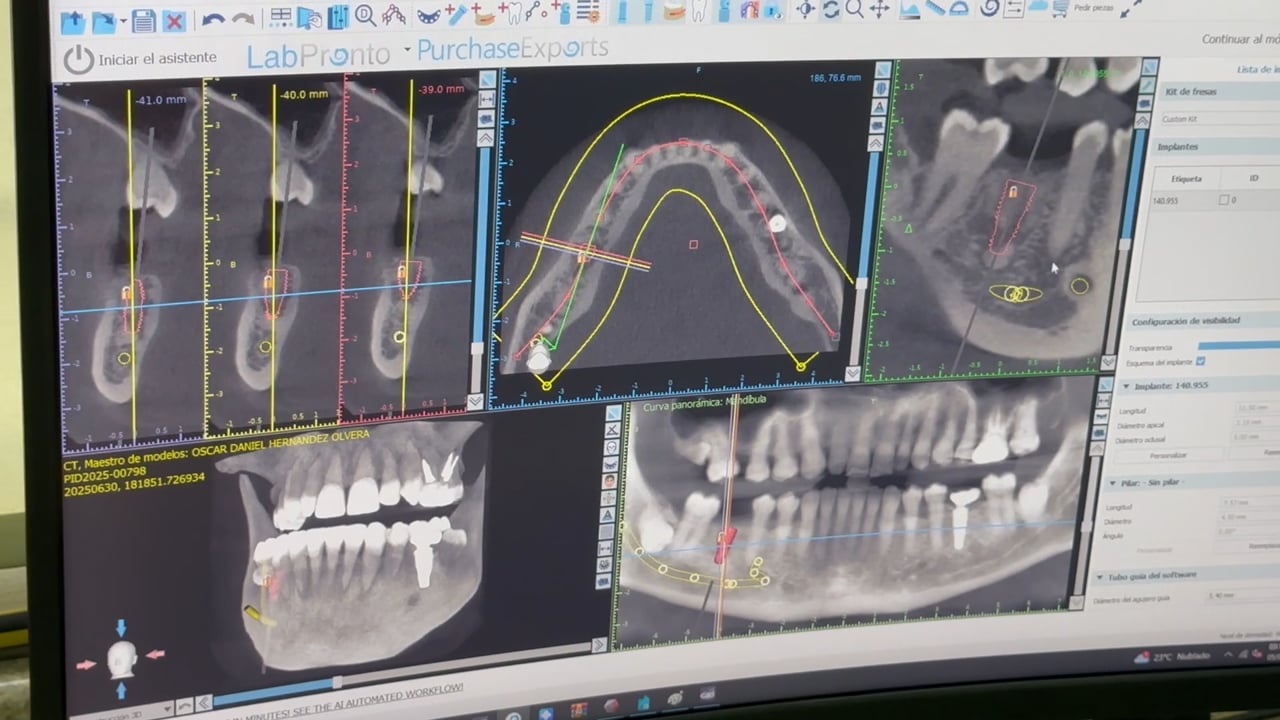1280x720 pixels.
Task: Open the export folder dropdown arrow
Action: (x=123, y=21)
